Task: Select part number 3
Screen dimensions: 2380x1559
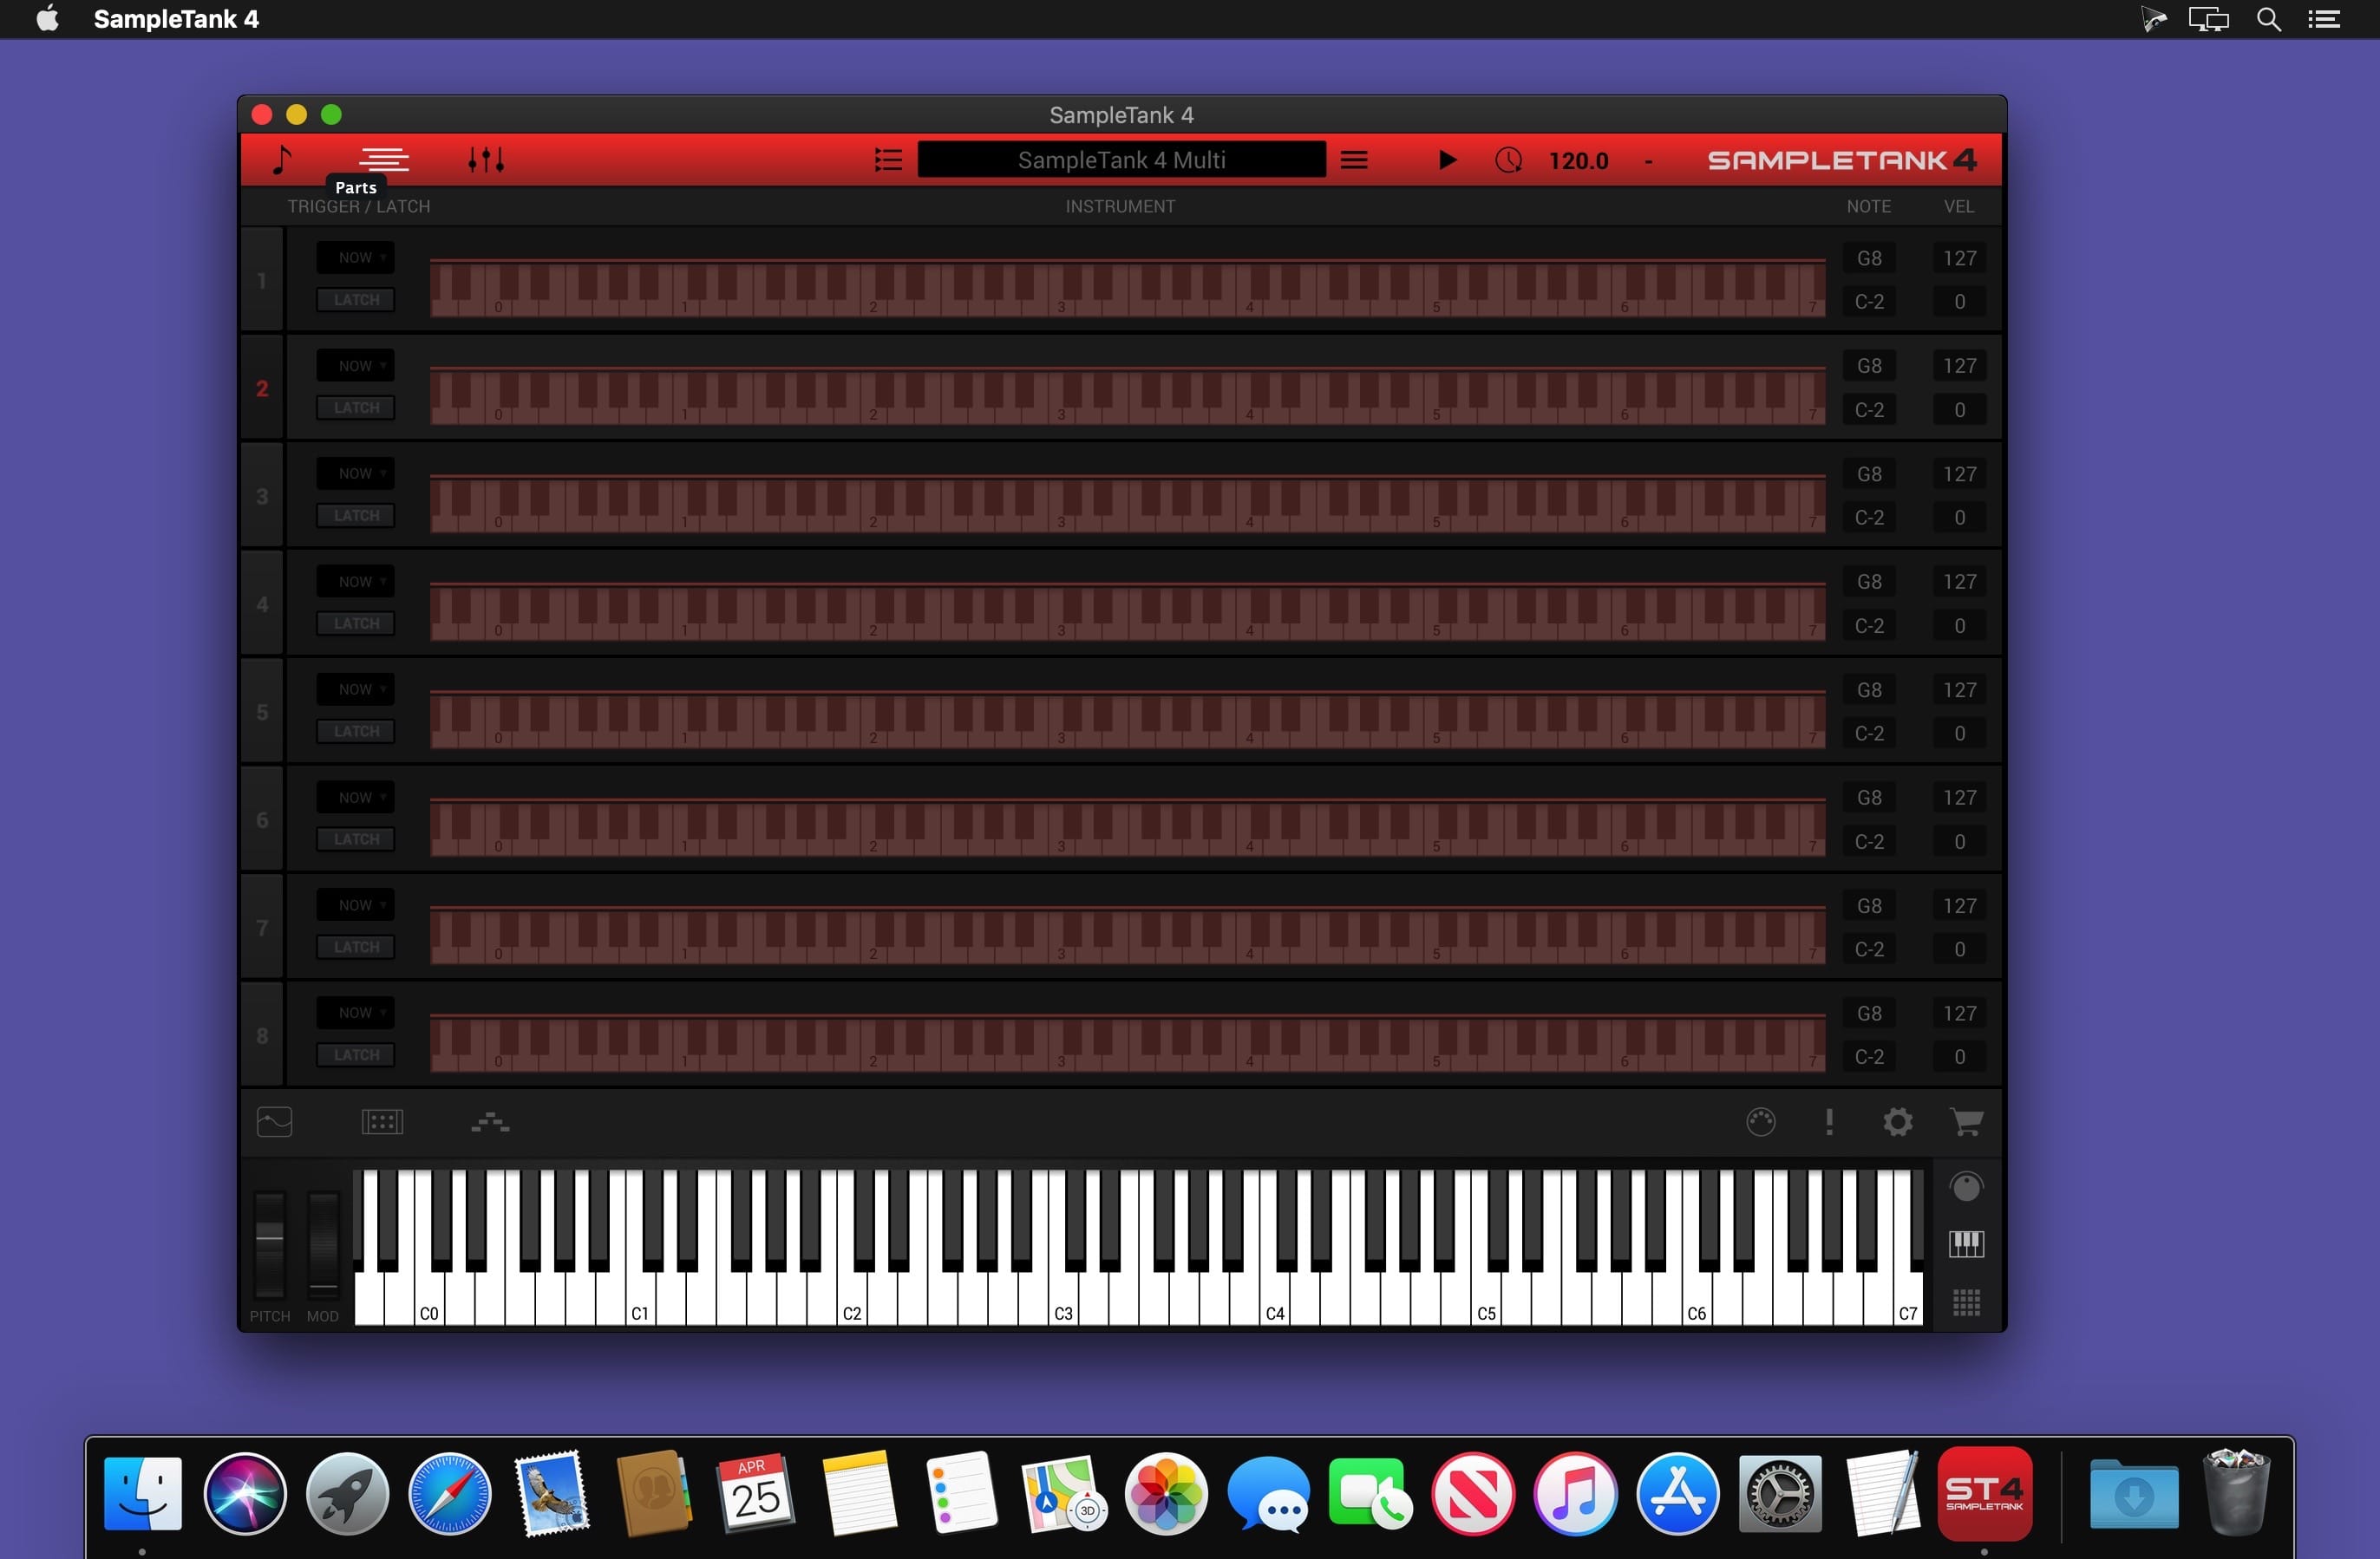Action: point(262,496)
